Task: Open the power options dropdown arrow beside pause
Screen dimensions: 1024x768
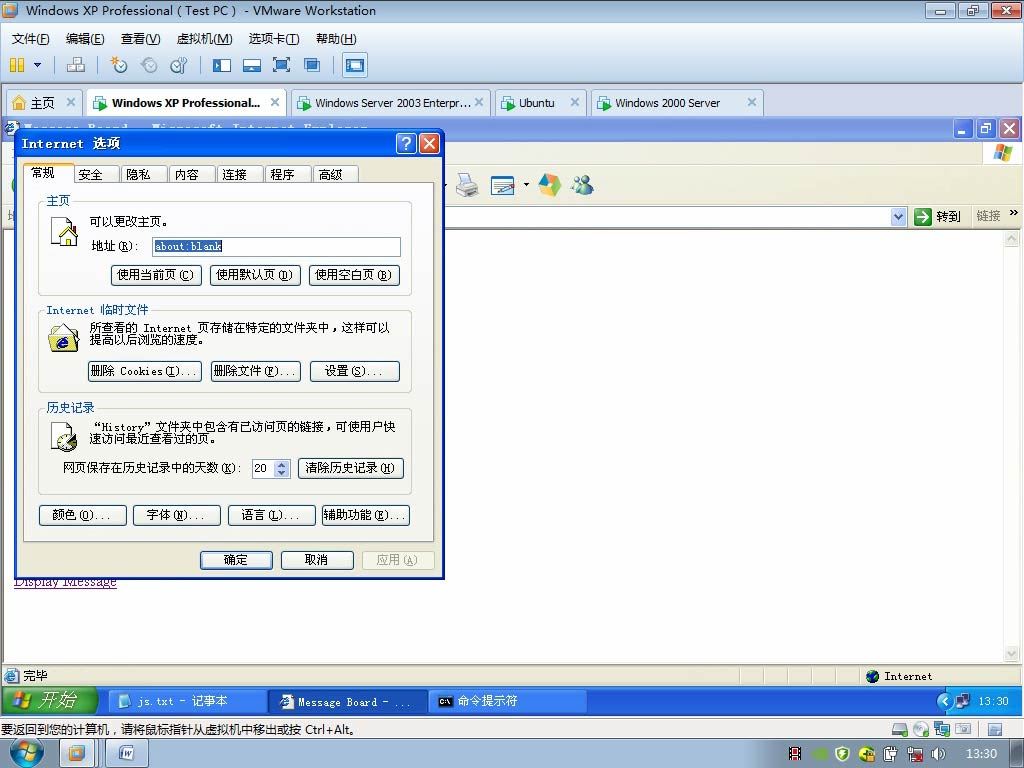Action: click(x=37, y=65)
